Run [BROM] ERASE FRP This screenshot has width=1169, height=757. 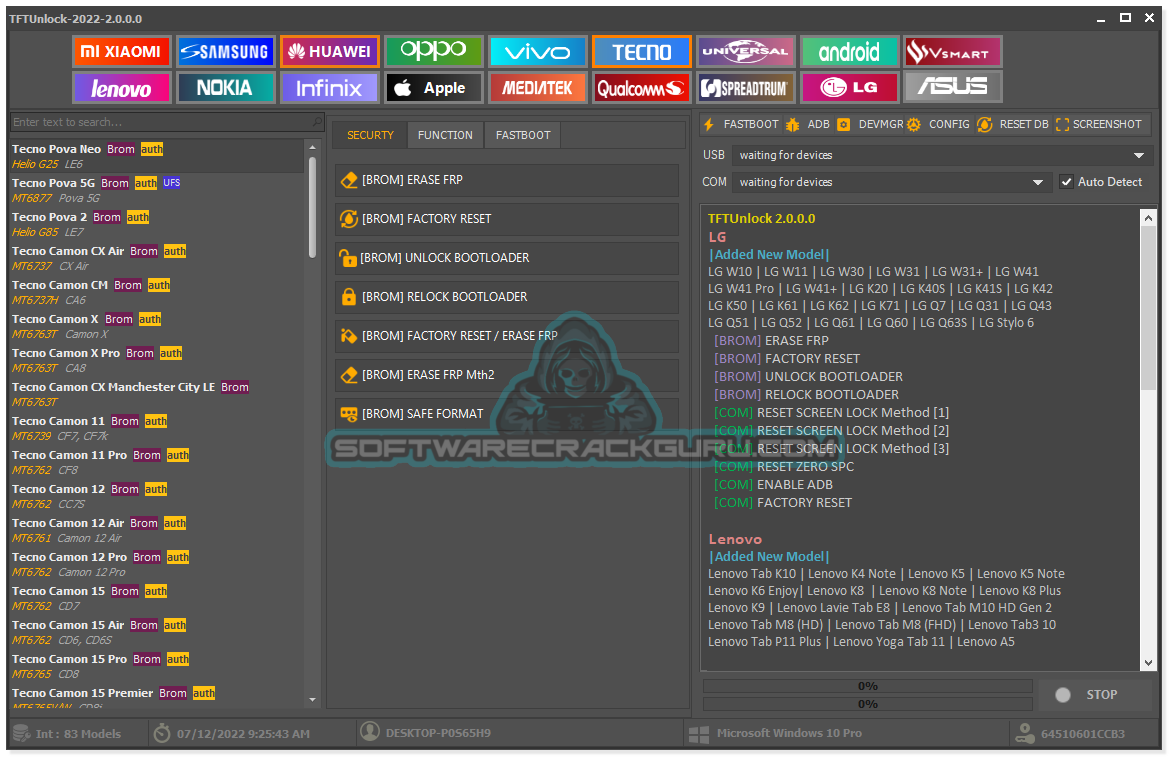pyautogui.click(x=506, y=180)
